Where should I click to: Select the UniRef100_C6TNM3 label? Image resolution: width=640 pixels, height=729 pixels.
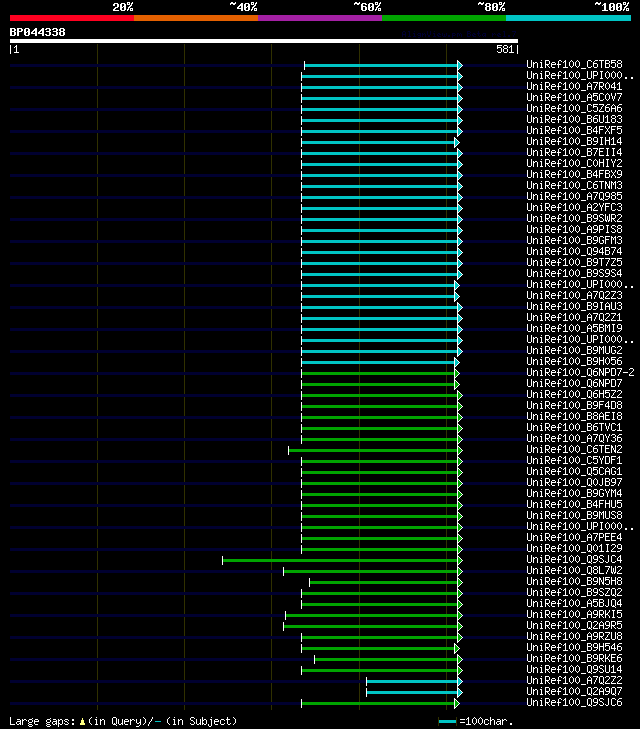click(574, 186)
